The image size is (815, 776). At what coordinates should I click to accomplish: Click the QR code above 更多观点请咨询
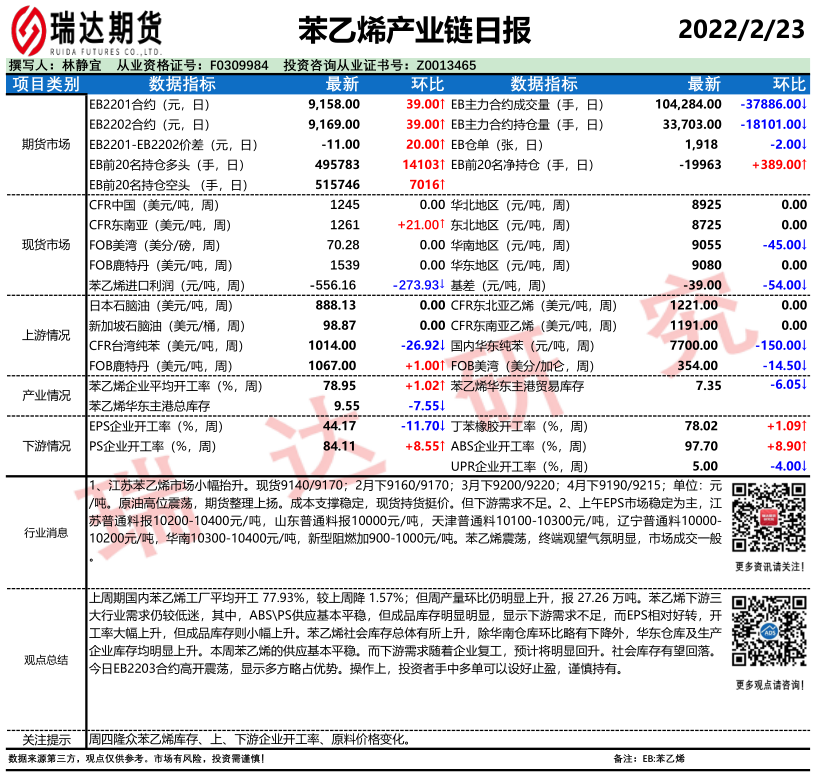(x=767, y=633)
